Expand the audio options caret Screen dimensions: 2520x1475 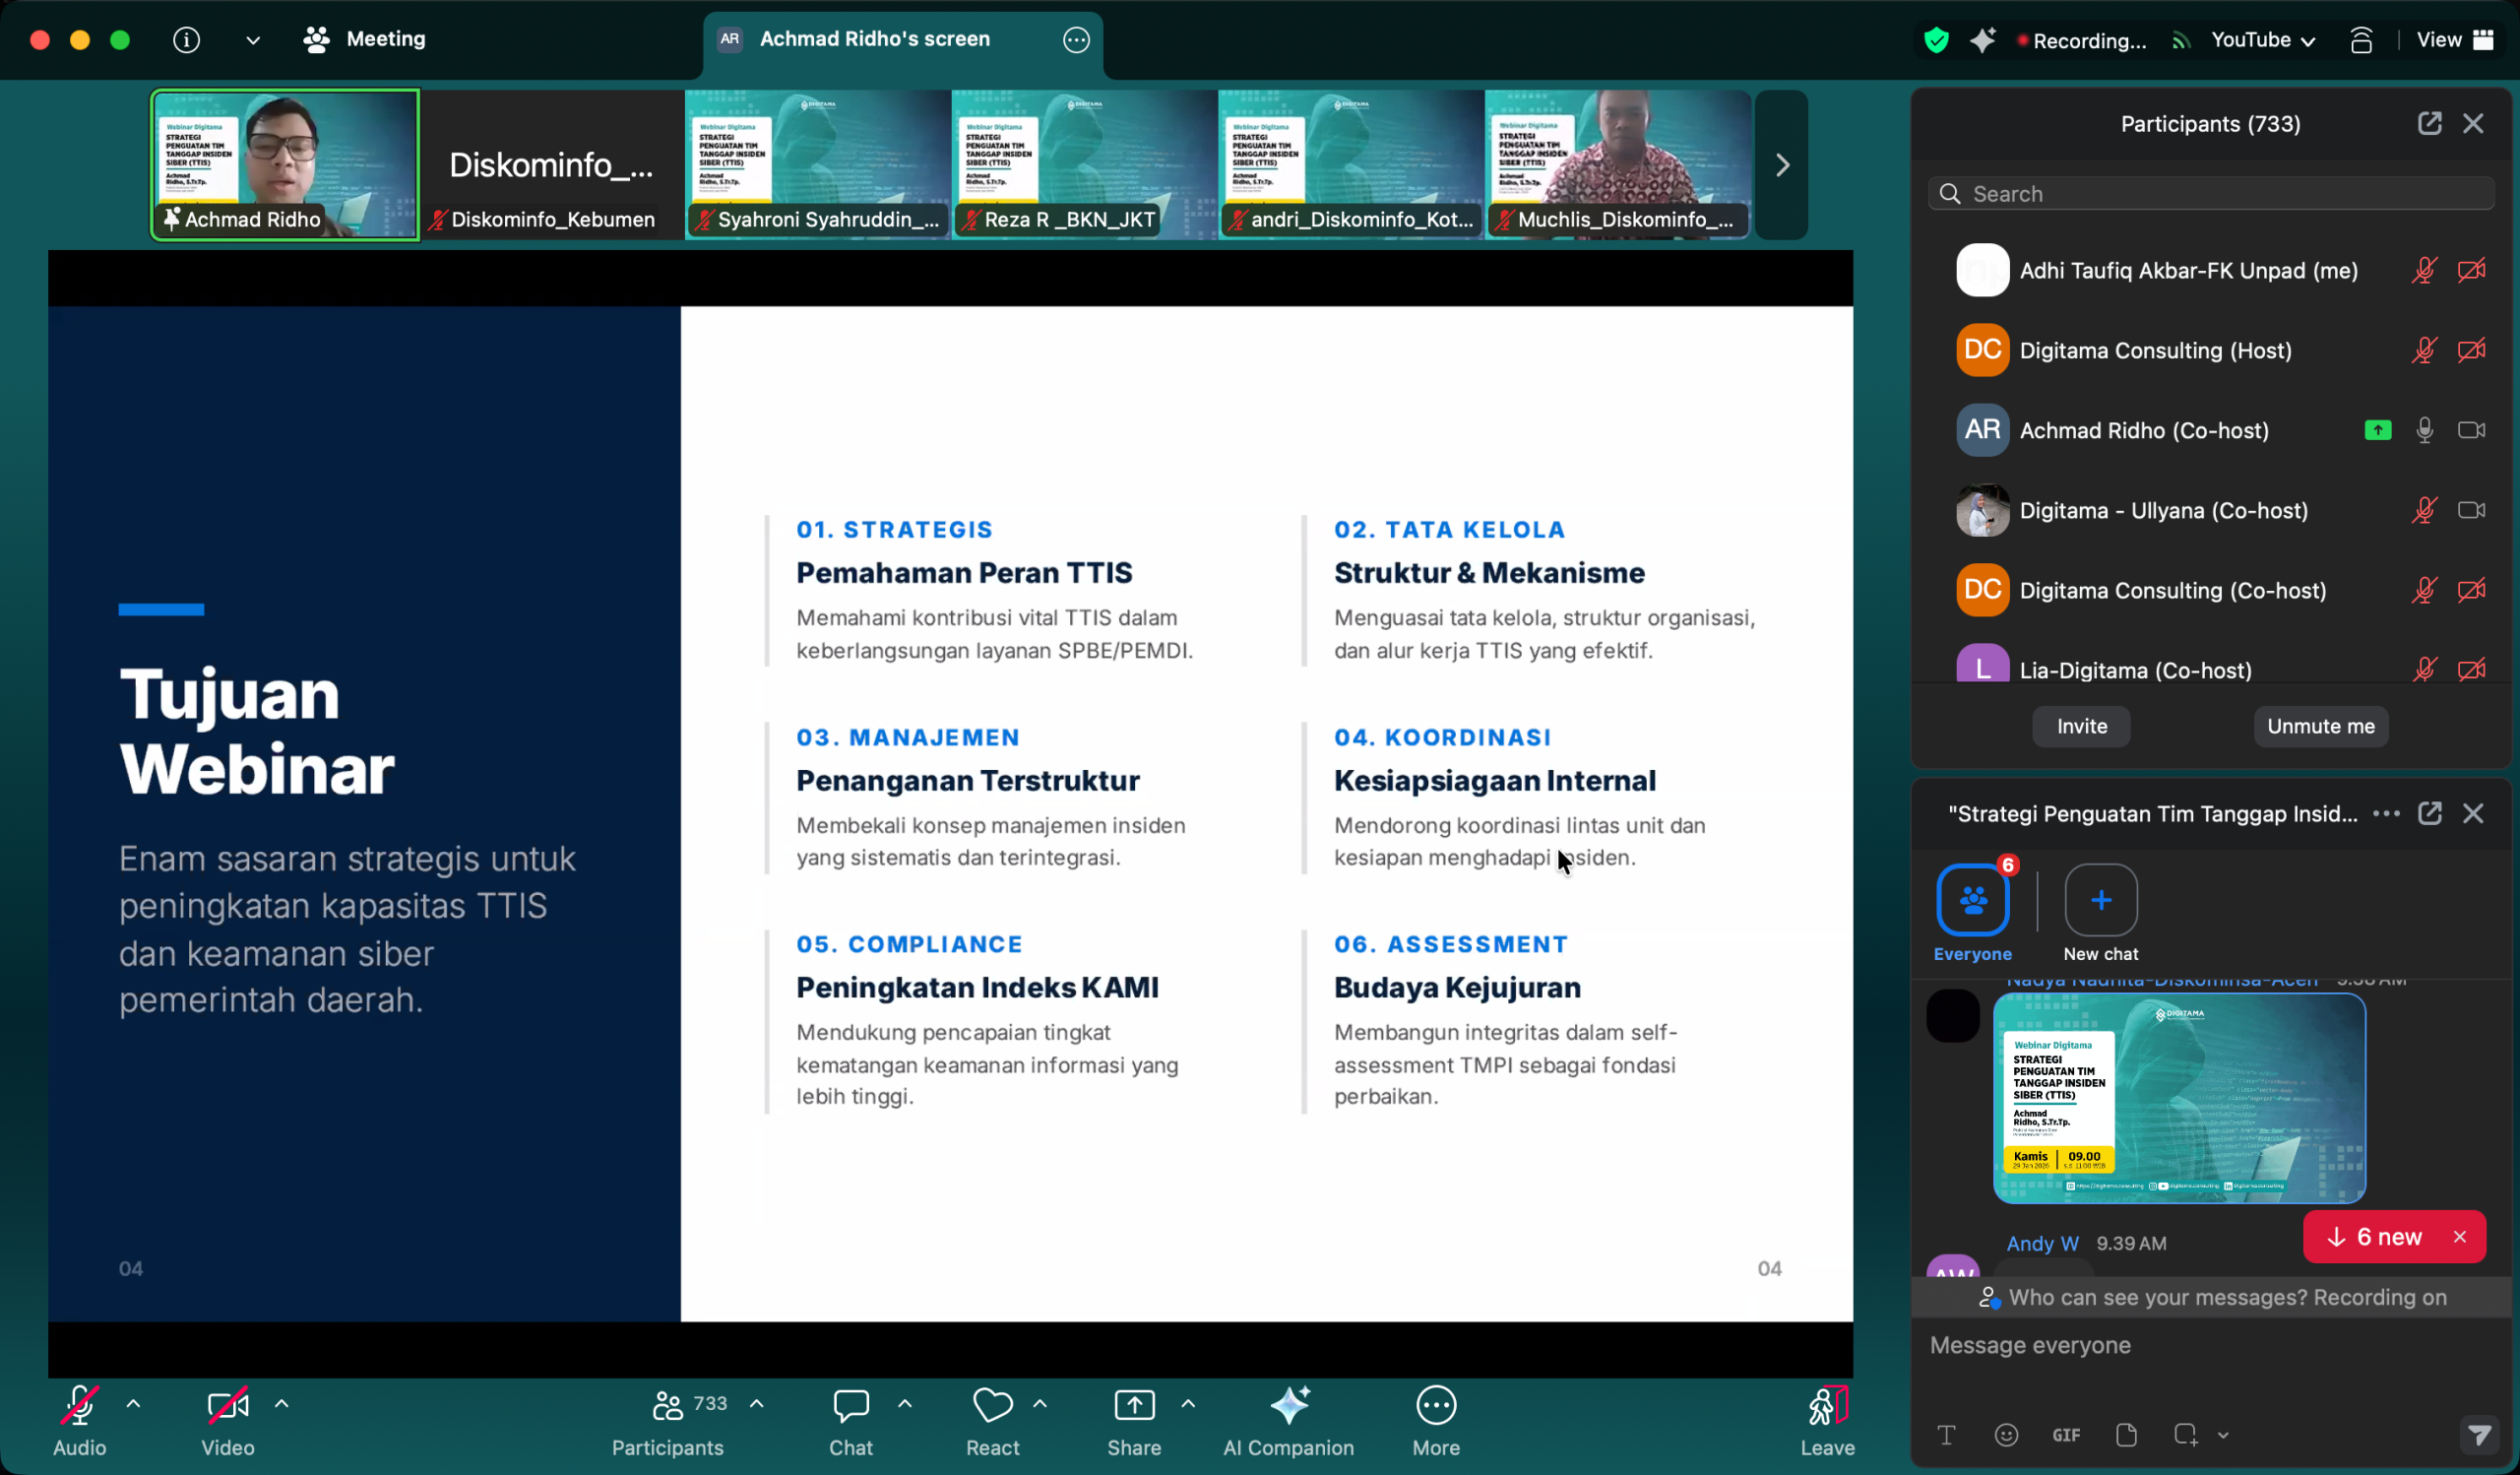point(133,1404)
